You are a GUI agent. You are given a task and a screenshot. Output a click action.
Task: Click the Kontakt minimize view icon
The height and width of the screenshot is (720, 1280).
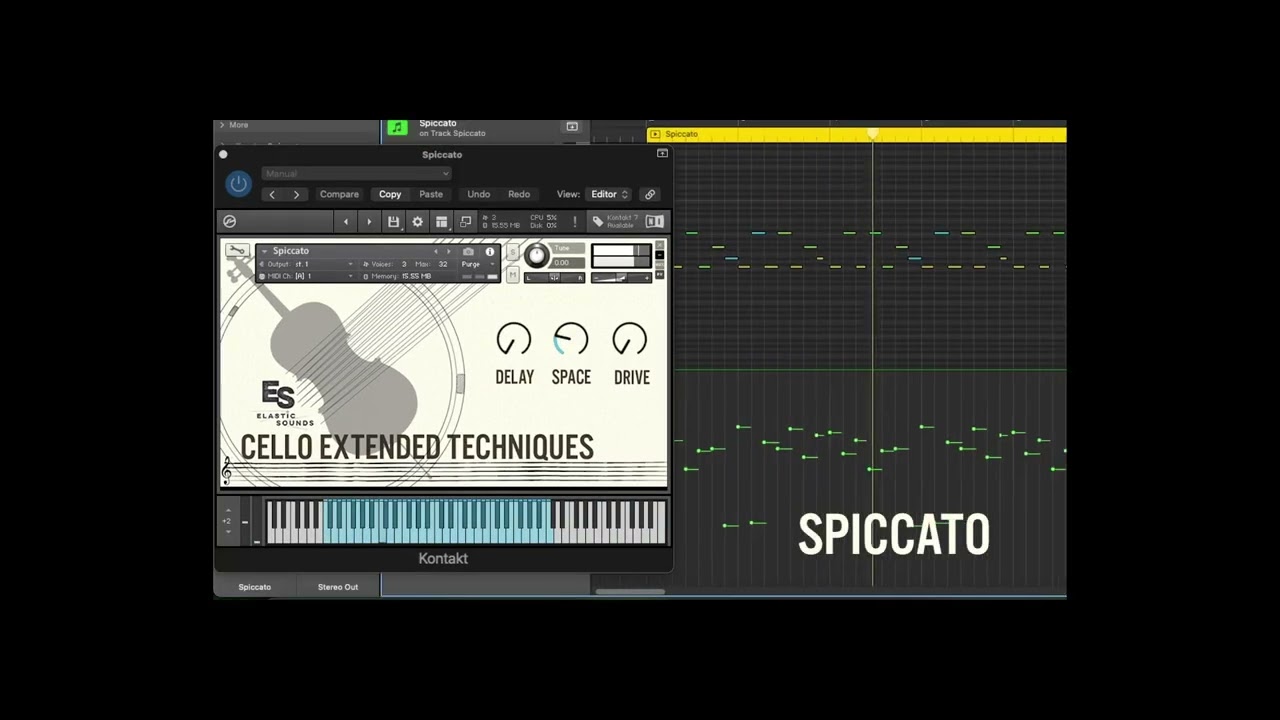[465, 222]
